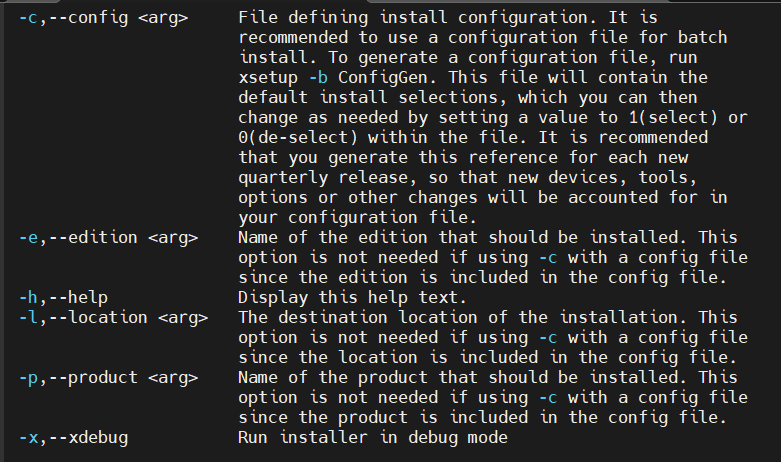Click the text 'File defining install configuration.'
This screenshot has height=462, width=781.
click(x=417, y=18)
